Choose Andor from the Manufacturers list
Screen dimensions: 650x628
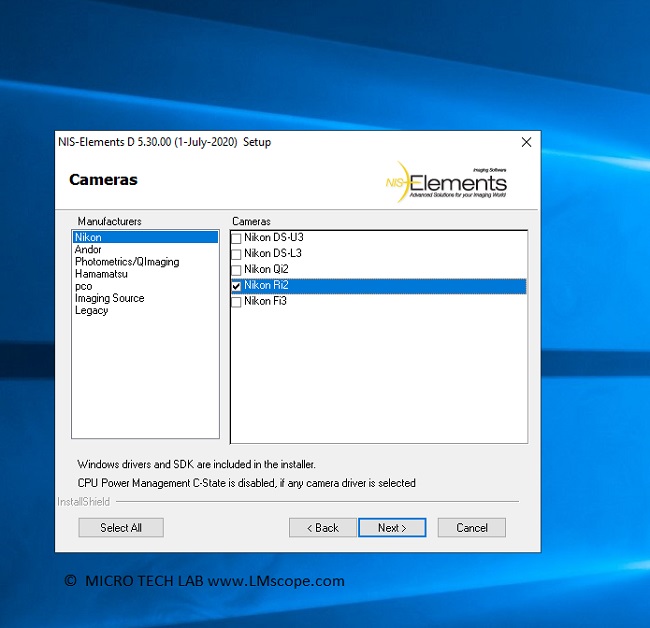point(89,250)
